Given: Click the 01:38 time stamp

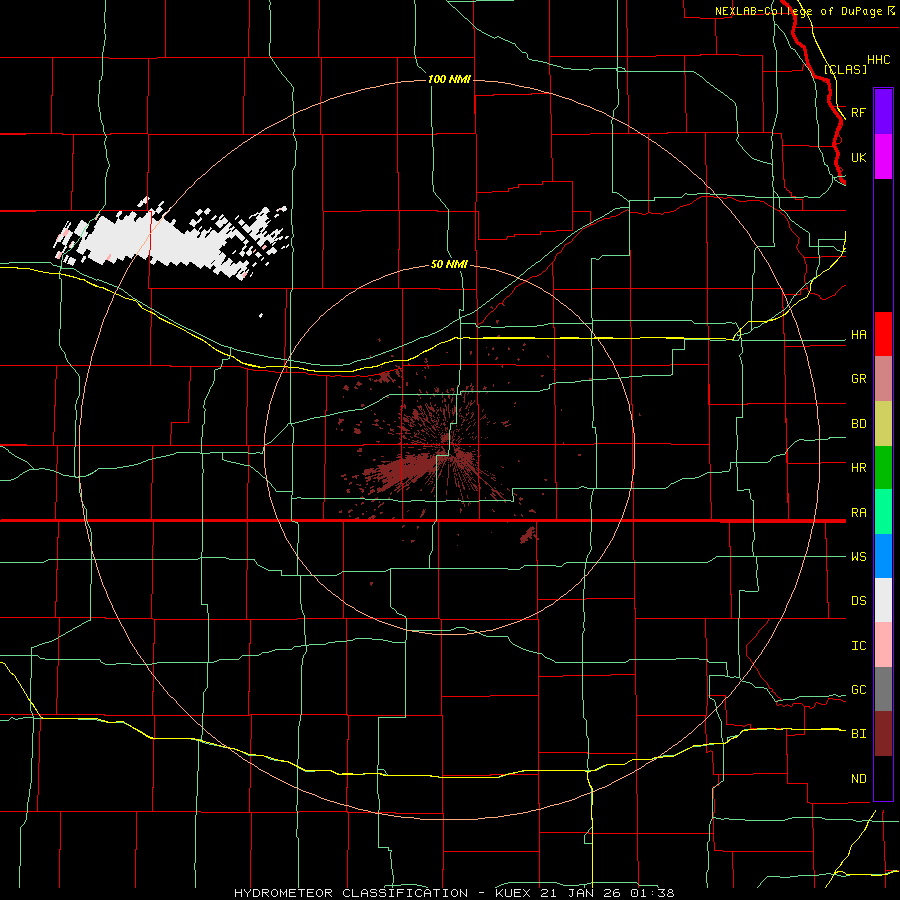Looking at the screenshot, I should tap(651, 893).
